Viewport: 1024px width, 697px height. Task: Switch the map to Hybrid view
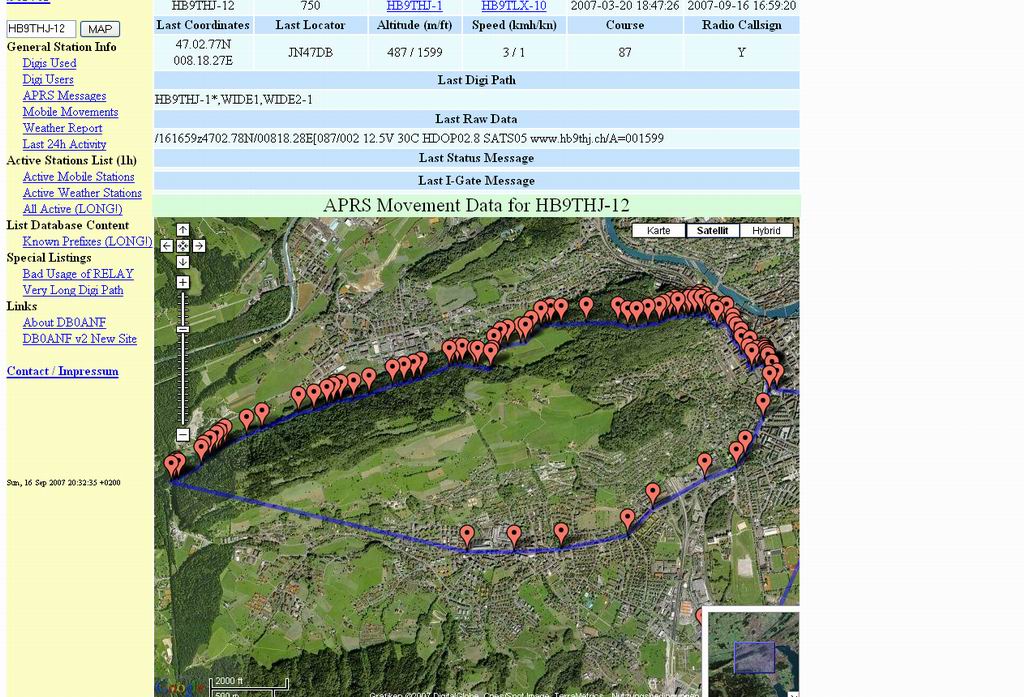[766, 231]
